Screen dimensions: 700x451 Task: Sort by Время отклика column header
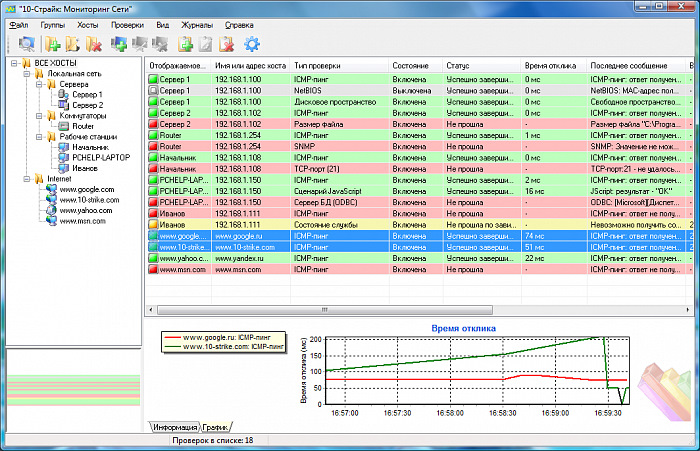point(550,65)
